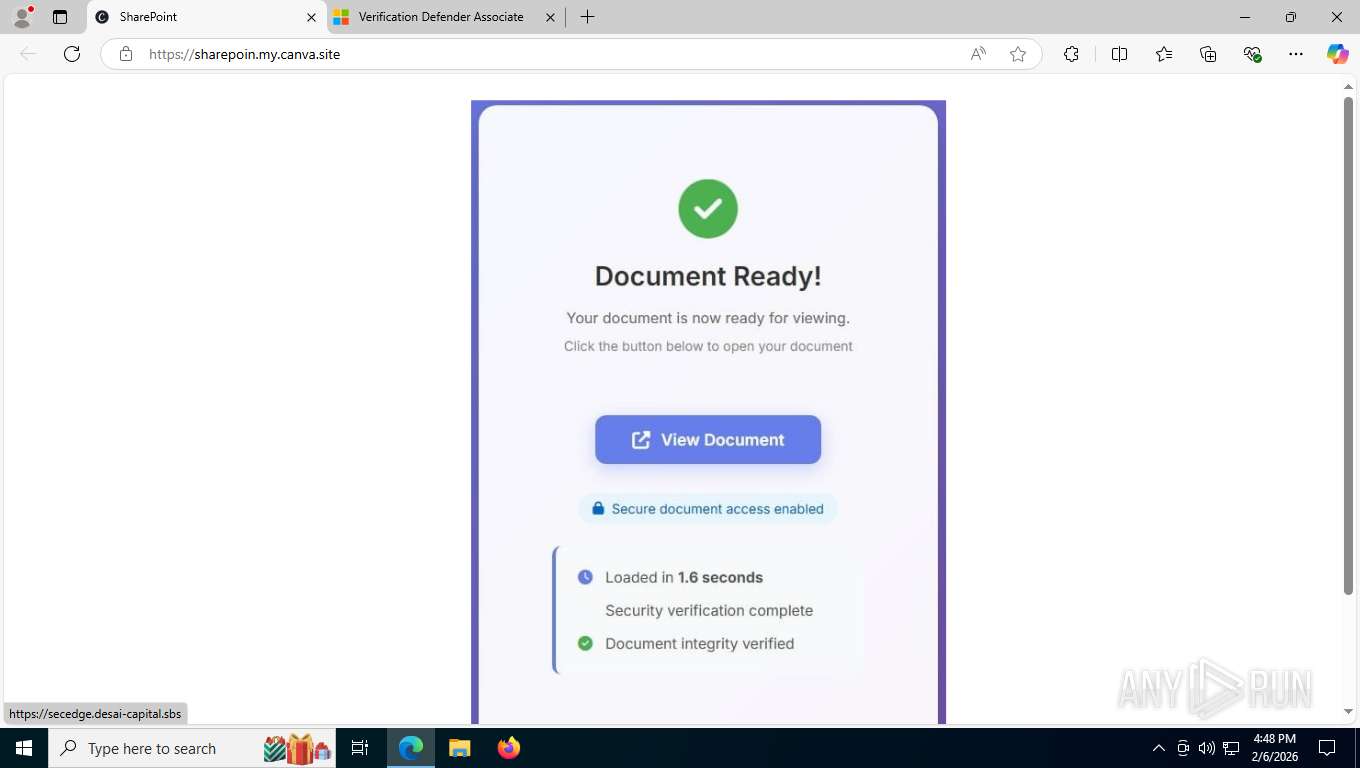Viewport: 1360px width, 768px height.
Task: Click the taskbar search box
Action: click(192, 748)
